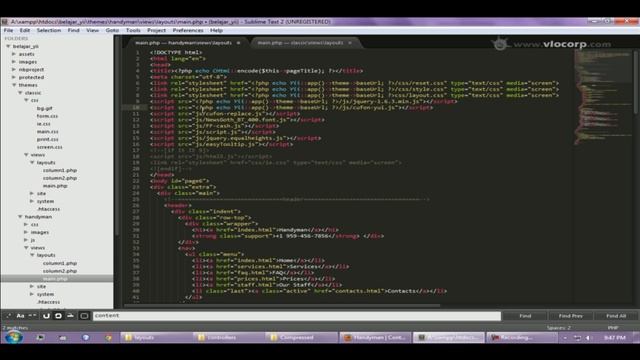The height and width of the screenshot is (360, 640).
Task: Open column1.php under handyman layouts
Action: coord(60,263)
